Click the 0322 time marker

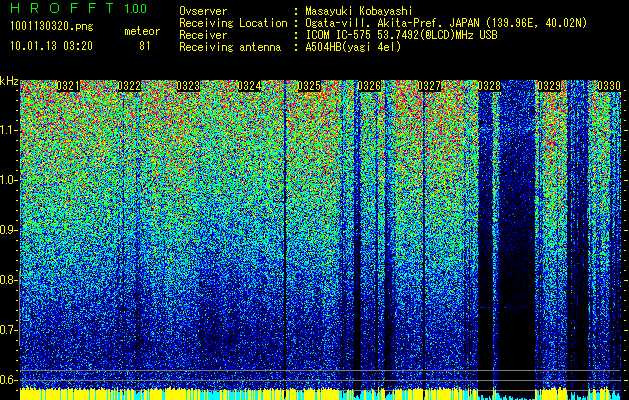click(129, 86)
